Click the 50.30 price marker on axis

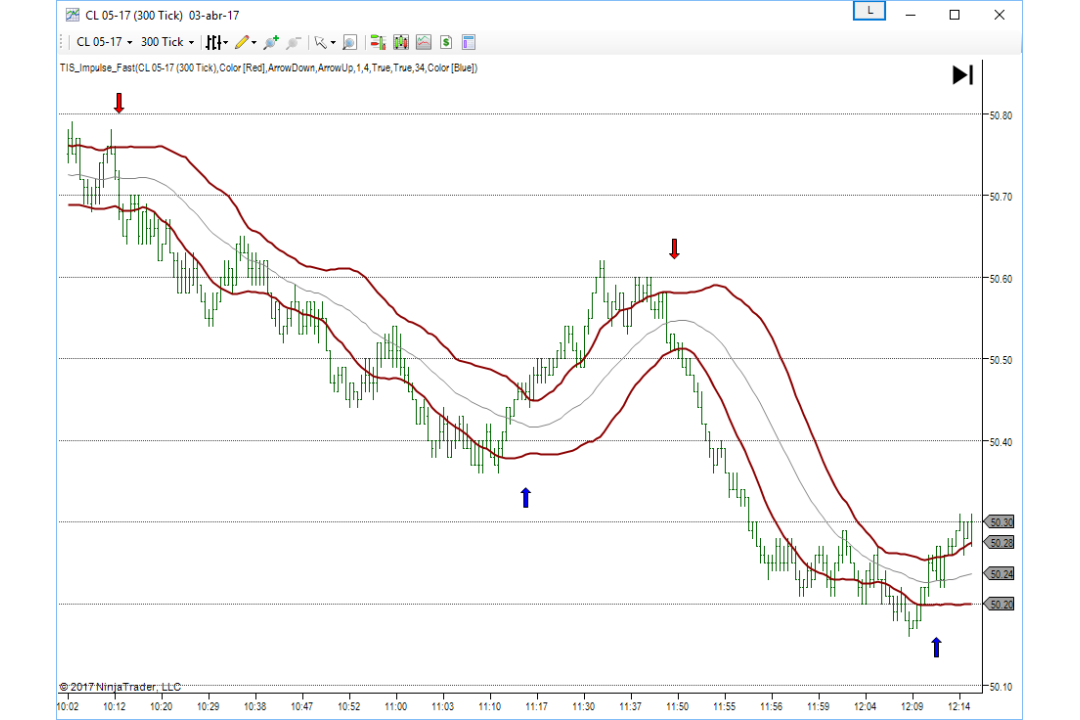(x=999, y=522)
